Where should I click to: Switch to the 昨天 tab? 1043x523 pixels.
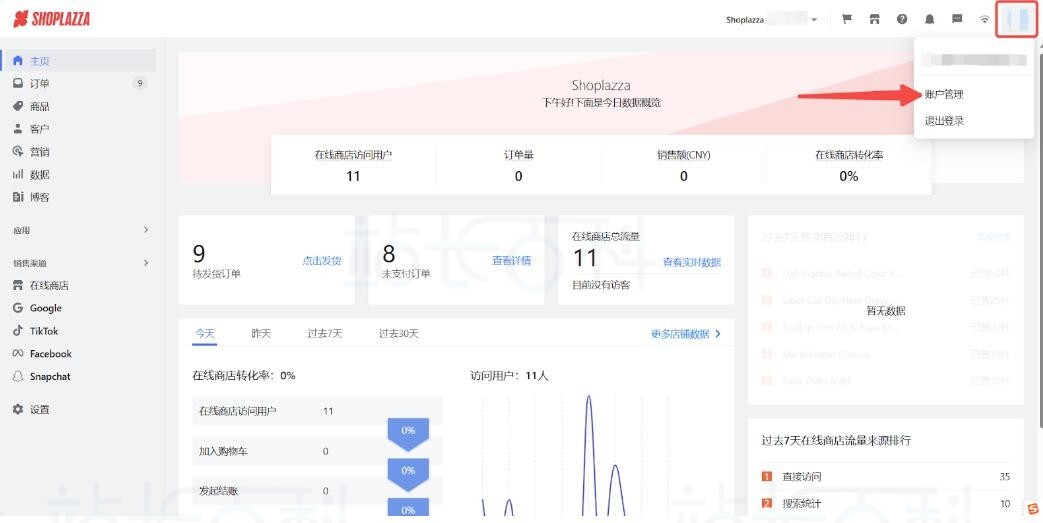point(261,333)
